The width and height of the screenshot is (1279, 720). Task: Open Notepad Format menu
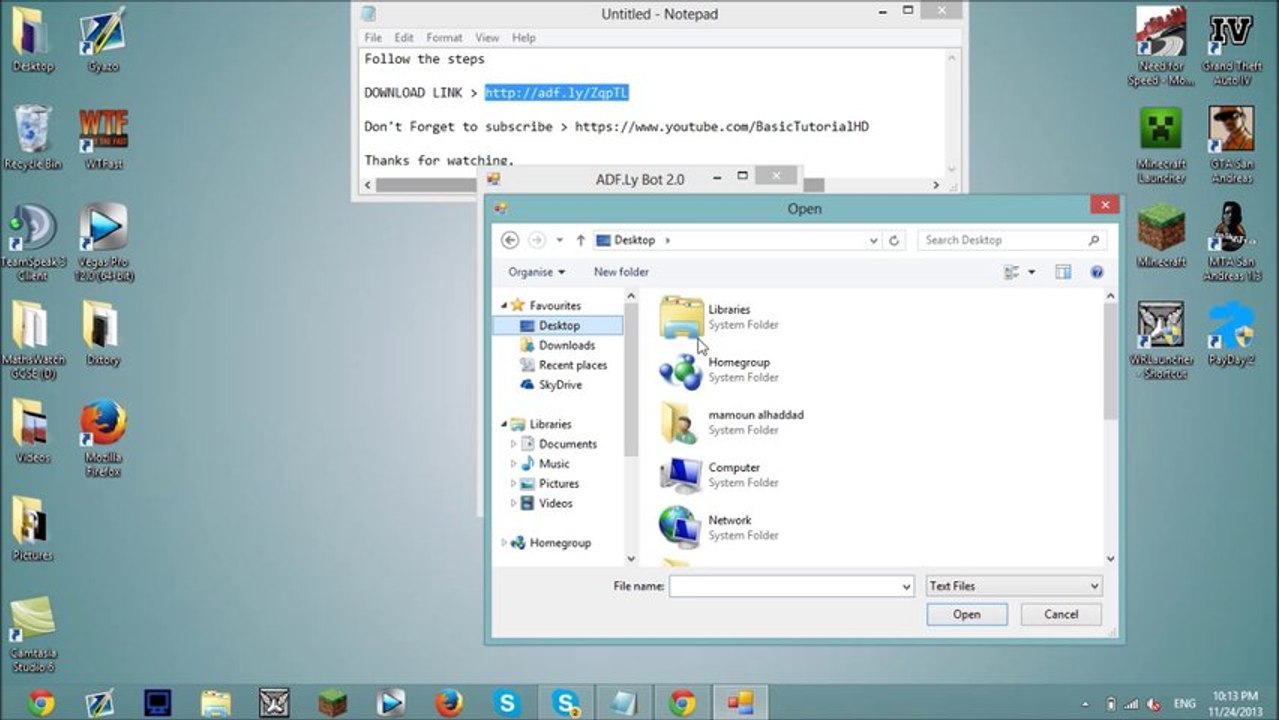click(x=444, y=38)
